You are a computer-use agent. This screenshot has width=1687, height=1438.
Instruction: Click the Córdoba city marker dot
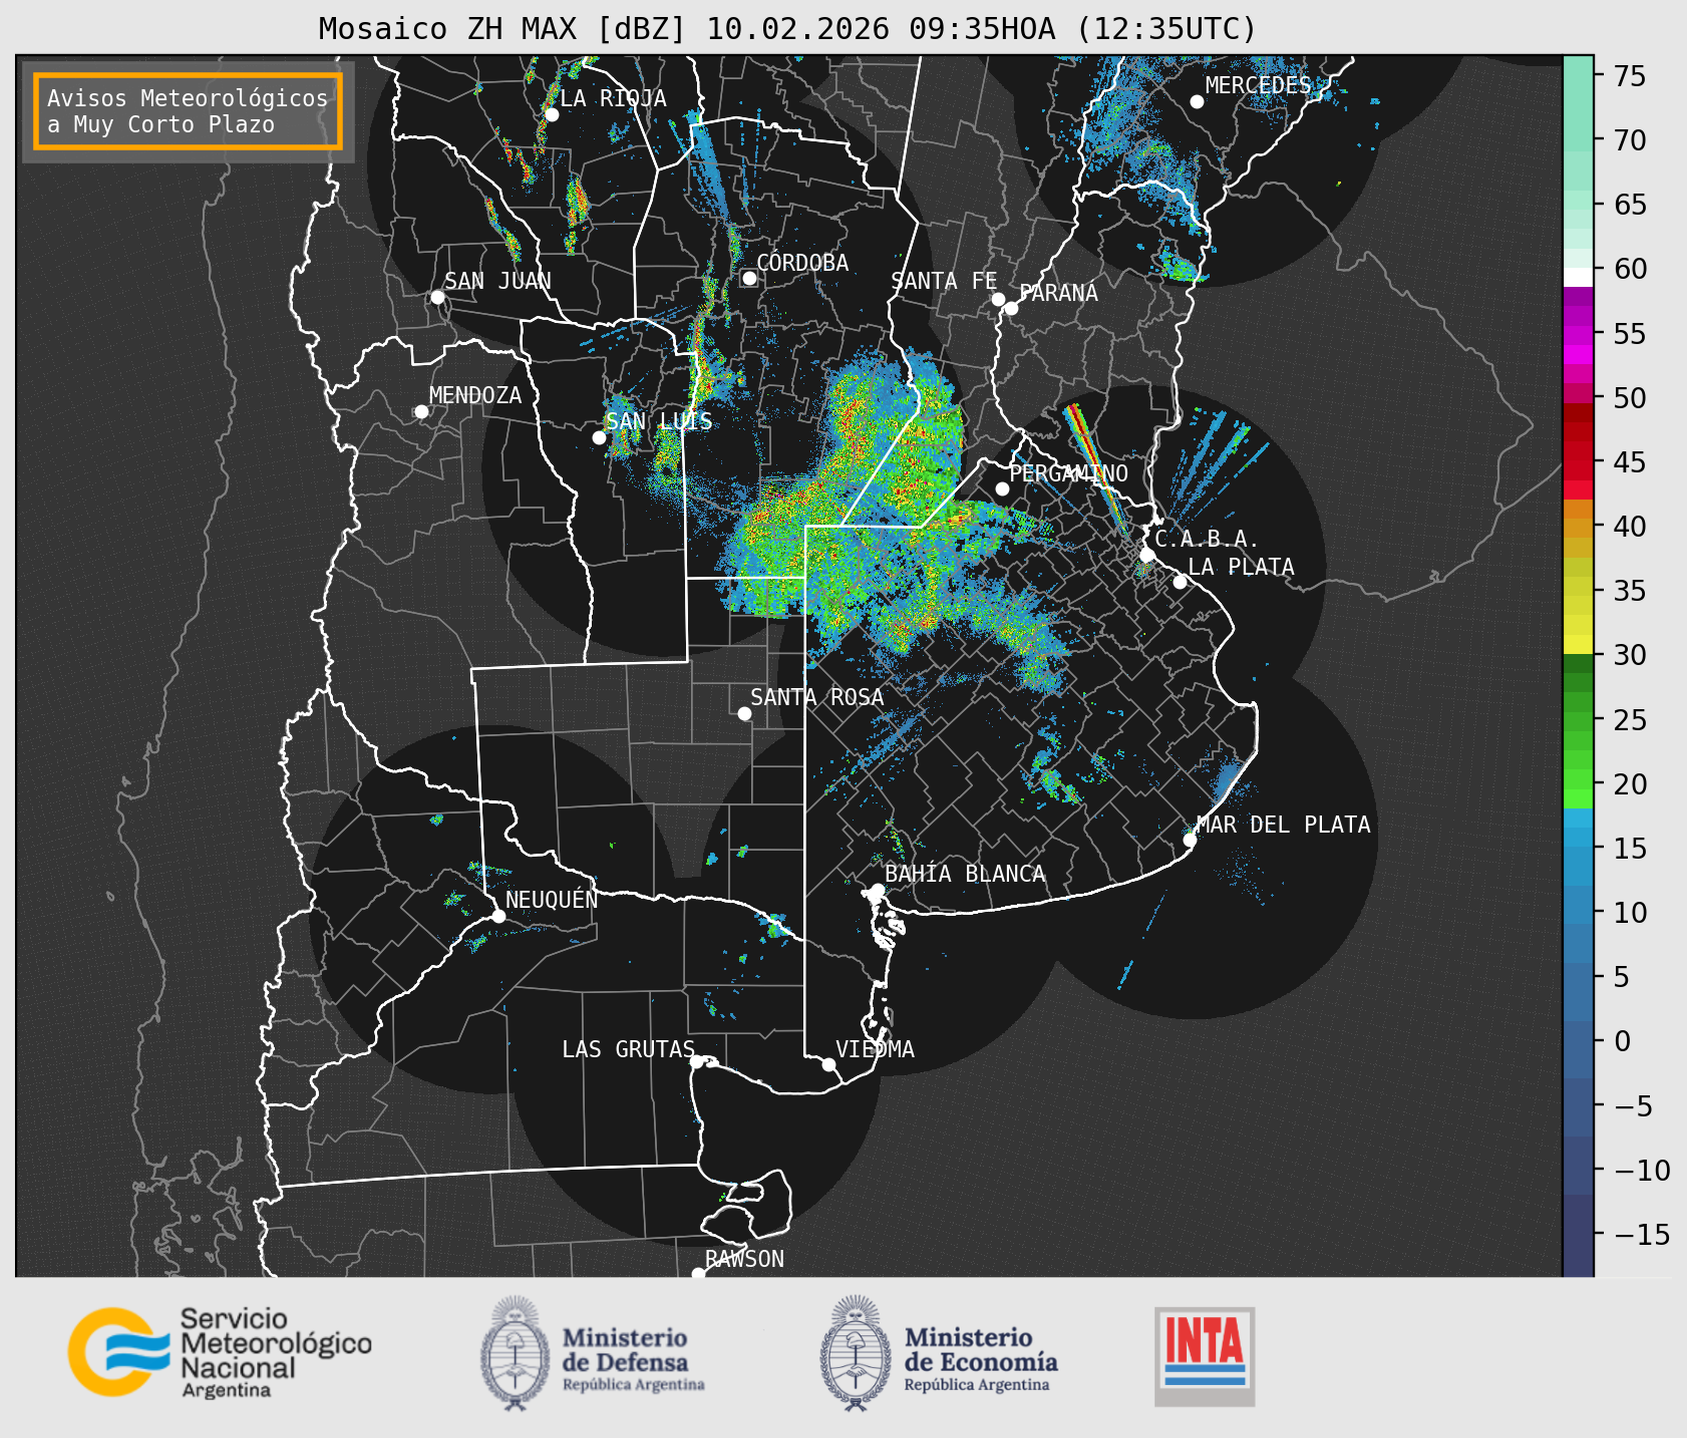coord(749,278)
